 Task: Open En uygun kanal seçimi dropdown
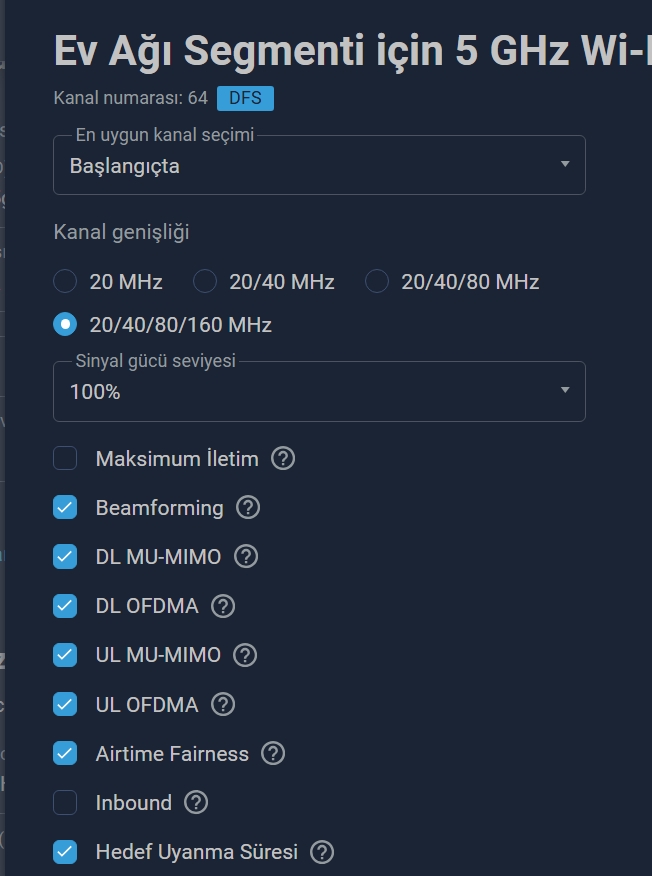[319, 165]
